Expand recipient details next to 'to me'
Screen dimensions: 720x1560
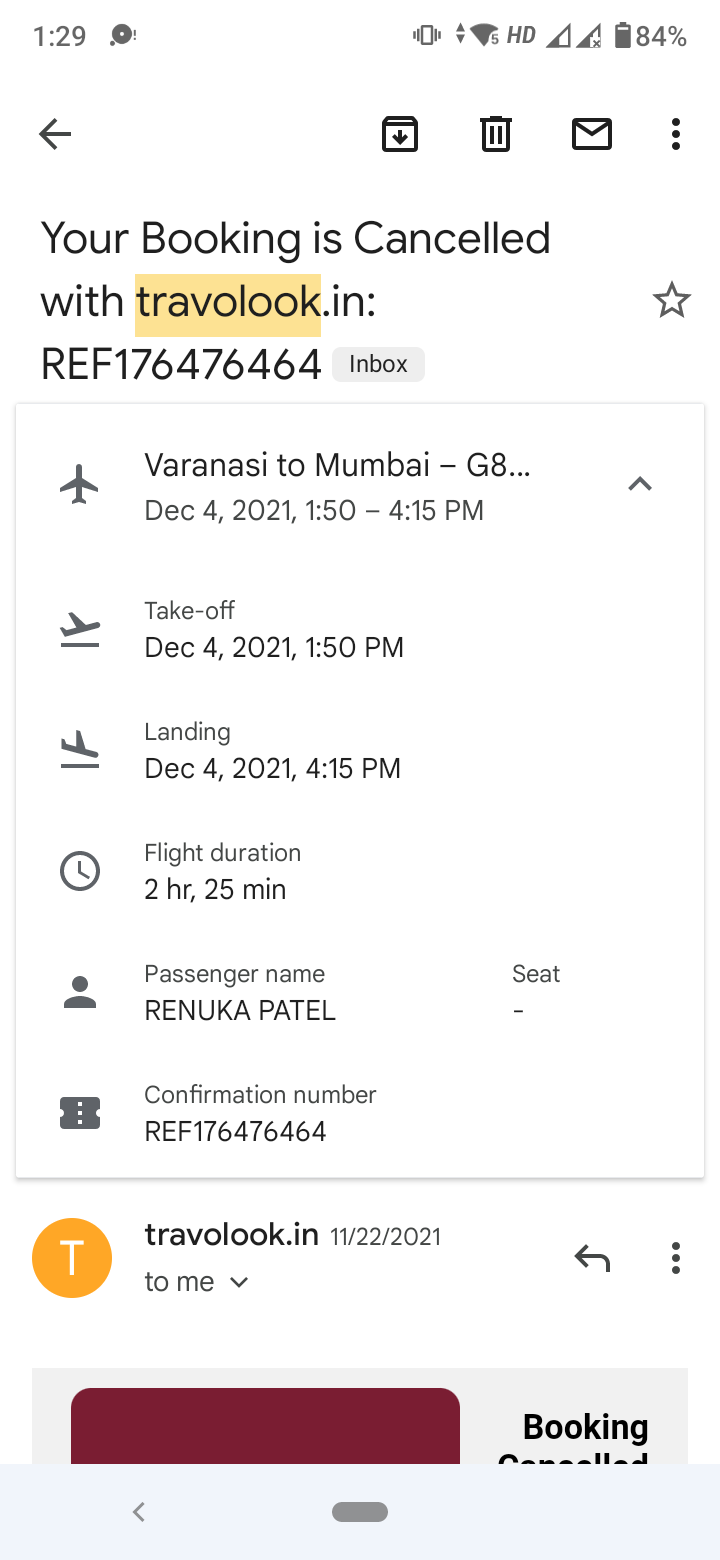(x=239, y=1282)
